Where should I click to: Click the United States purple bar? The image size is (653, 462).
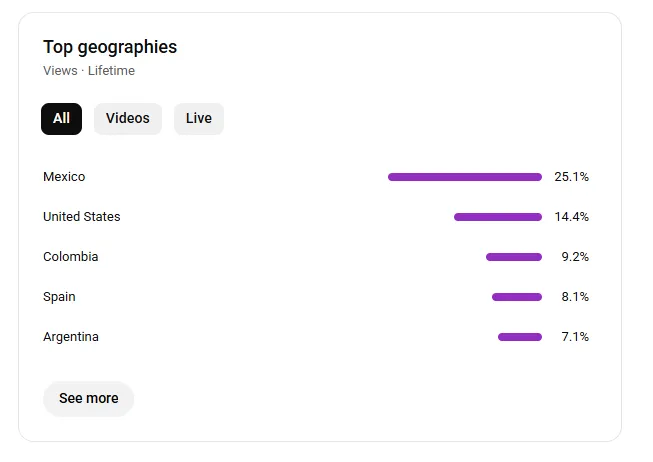pos(498,217)
